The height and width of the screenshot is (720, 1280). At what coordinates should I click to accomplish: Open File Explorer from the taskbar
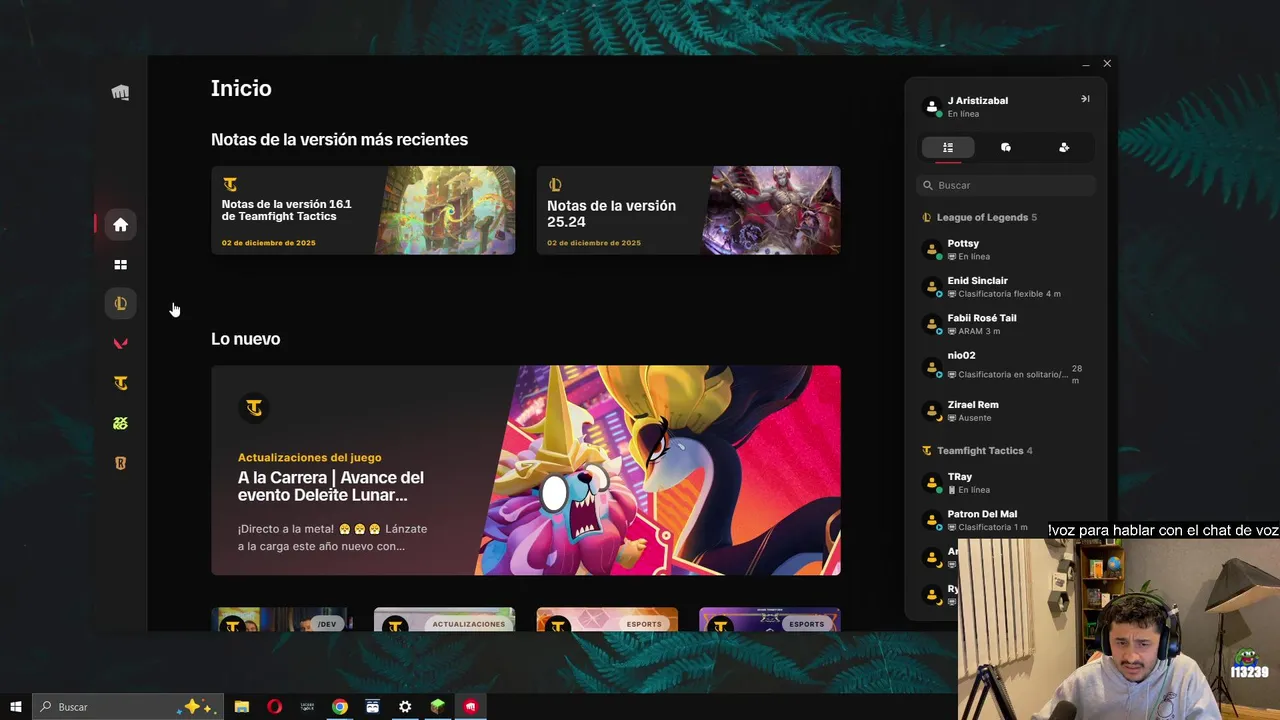click(242, 706)
